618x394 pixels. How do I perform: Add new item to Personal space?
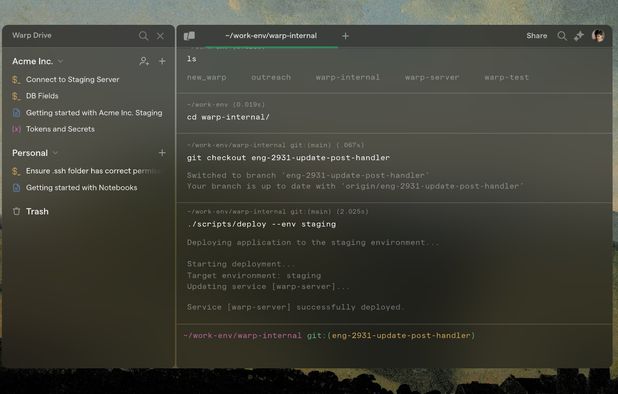tap(162, 152)
